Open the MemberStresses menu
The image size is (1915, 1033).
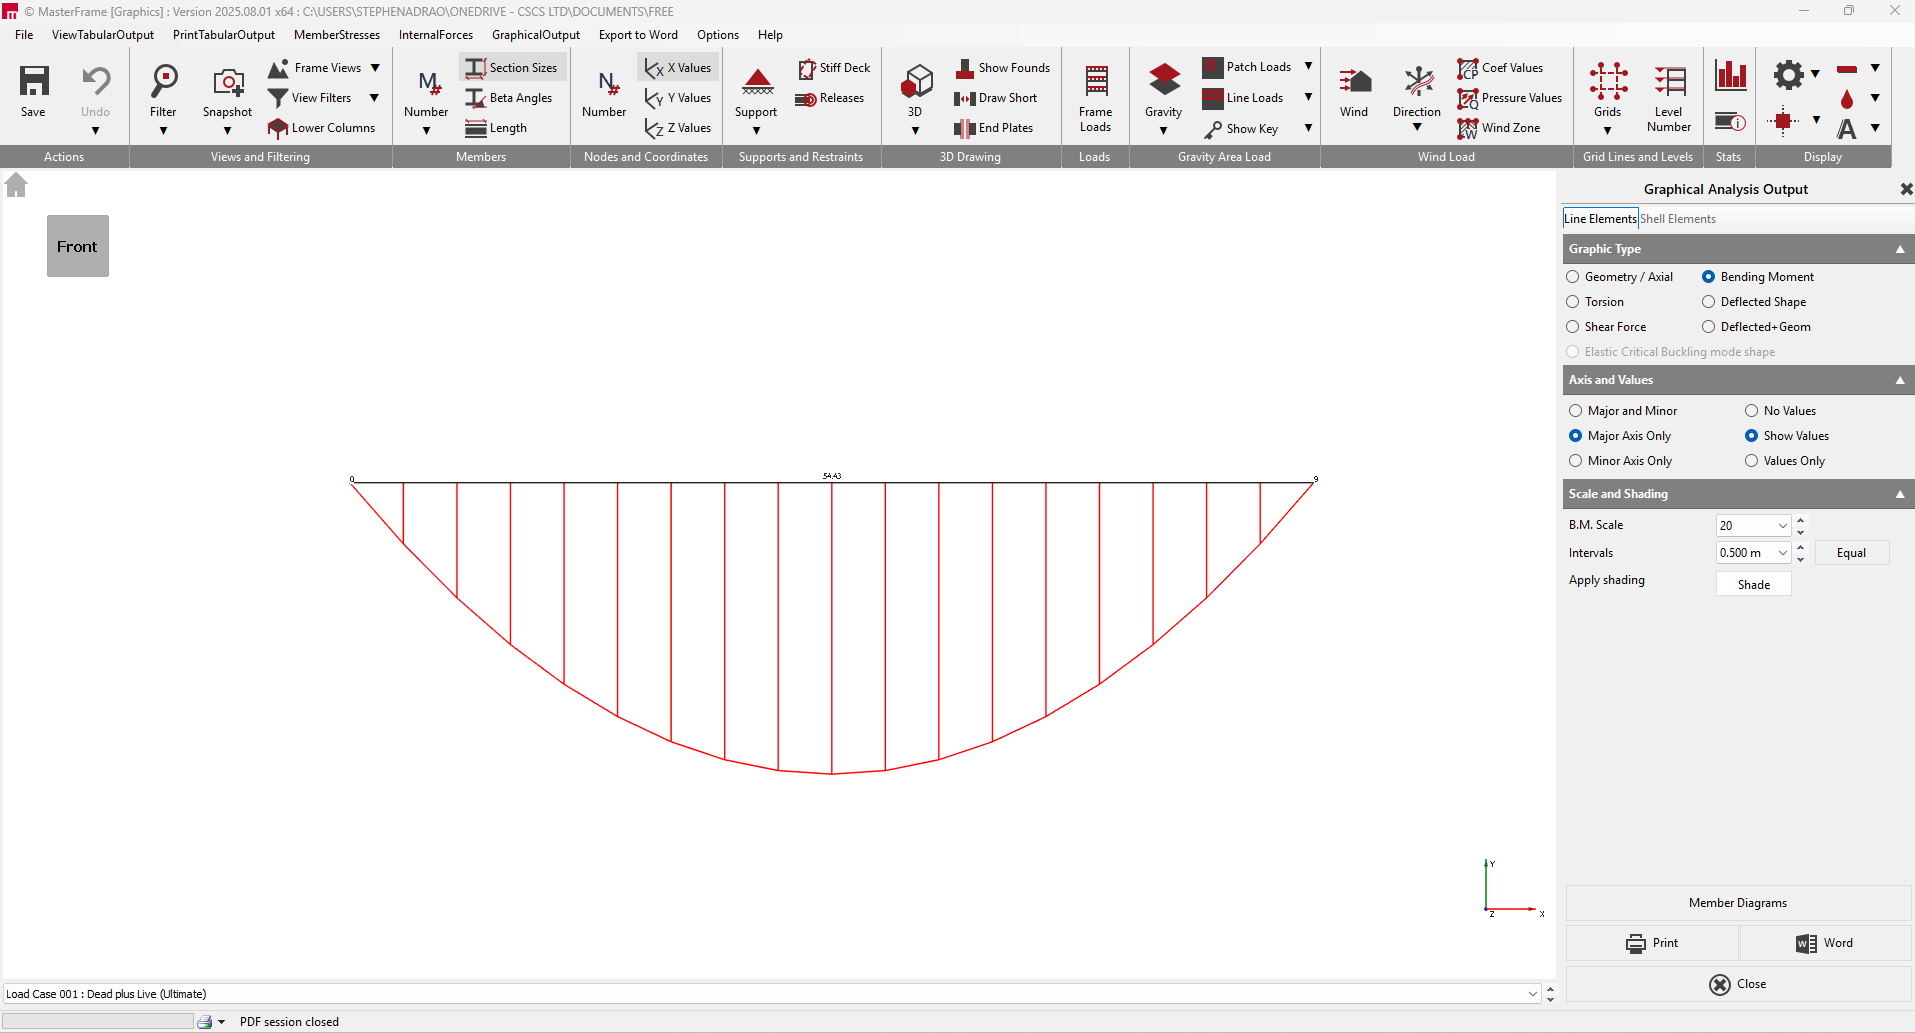[337, 35]
